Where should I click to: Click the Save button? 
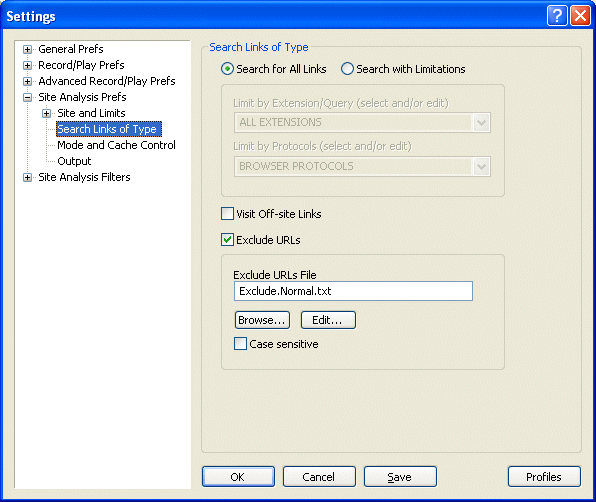[400, 477]
